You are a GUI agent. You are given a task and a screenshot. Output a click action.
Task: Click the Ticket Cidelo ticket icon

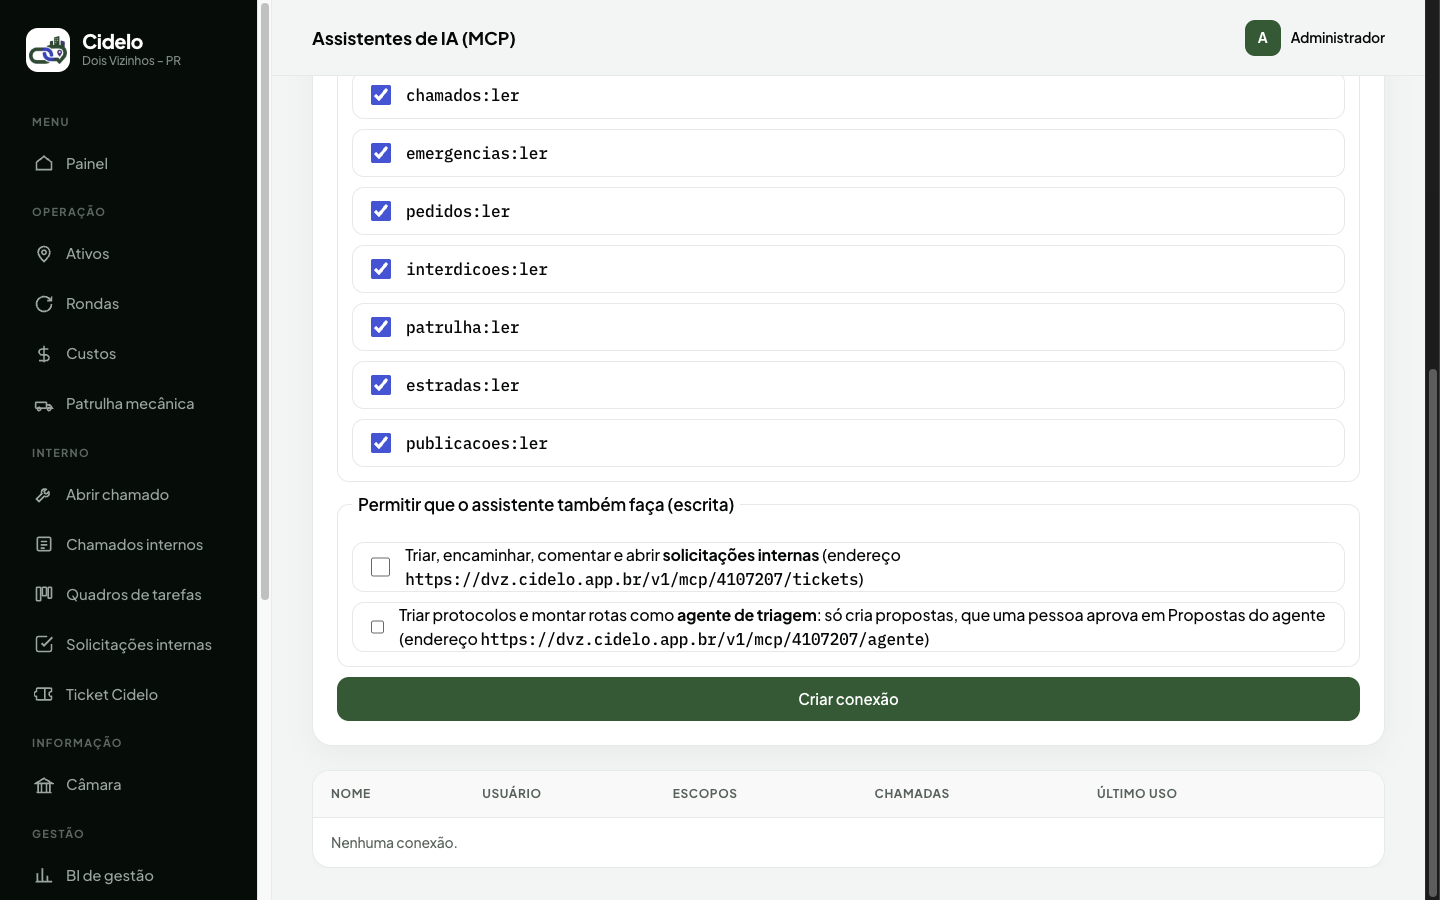tap(44, 695)
